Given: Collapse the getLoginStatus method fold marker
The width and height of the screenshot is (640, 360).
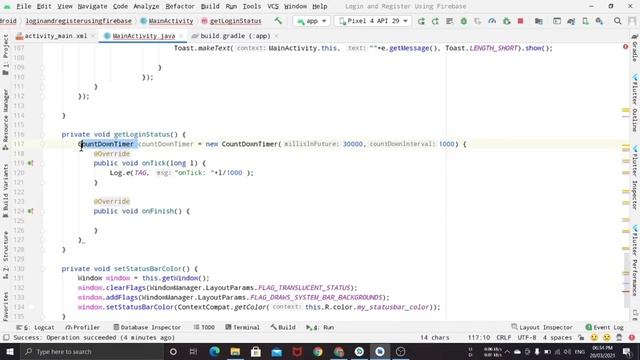Looking at the screenshot, I should click(x=42, y=135).
